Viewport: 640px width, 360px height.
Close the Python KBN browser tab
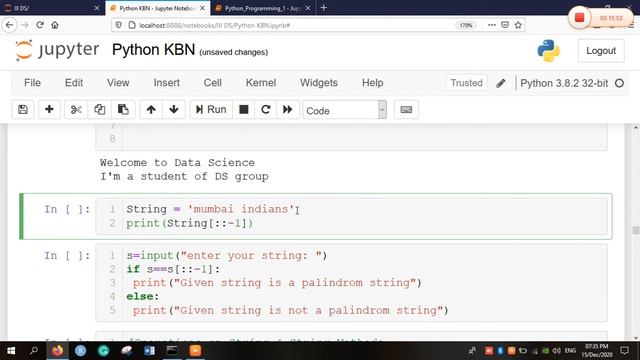click(202, 8)
